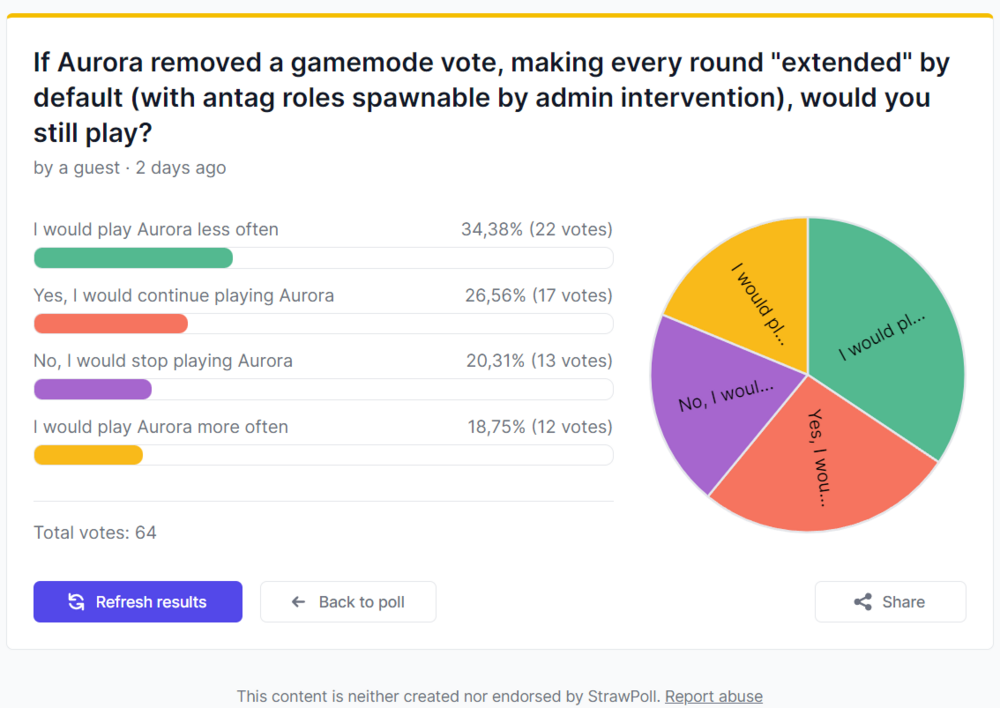Click the yellow progress bar

tap(88, 455)
